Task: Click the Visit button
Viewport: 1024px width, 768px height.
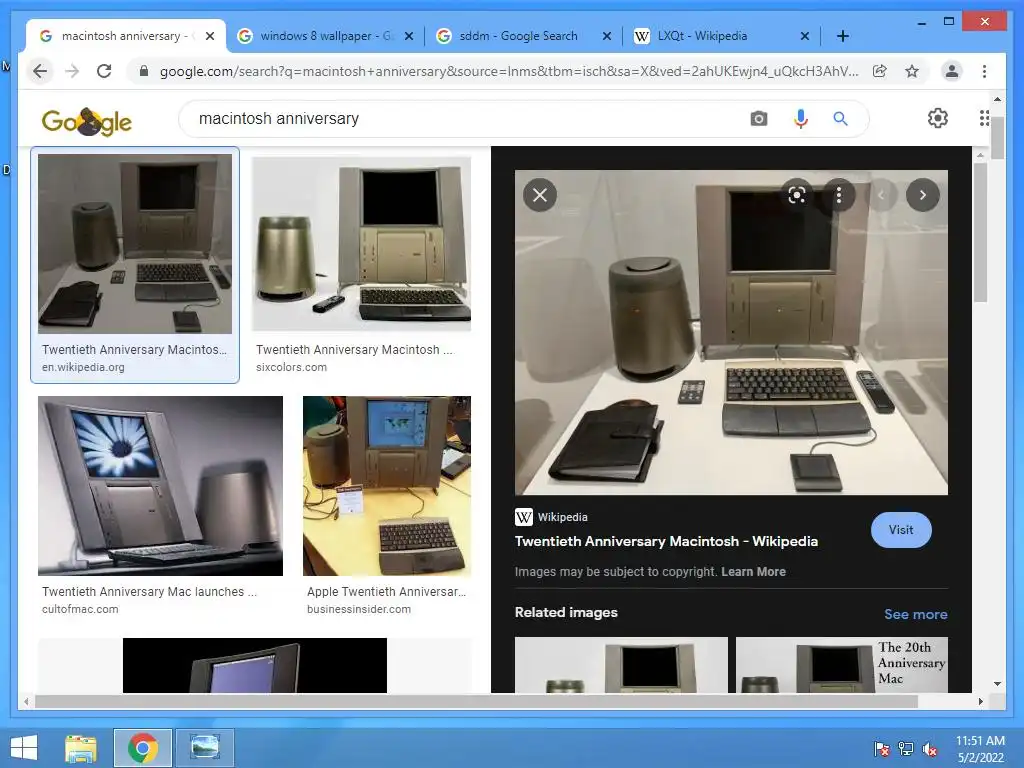Action: [x=901, y=530]
